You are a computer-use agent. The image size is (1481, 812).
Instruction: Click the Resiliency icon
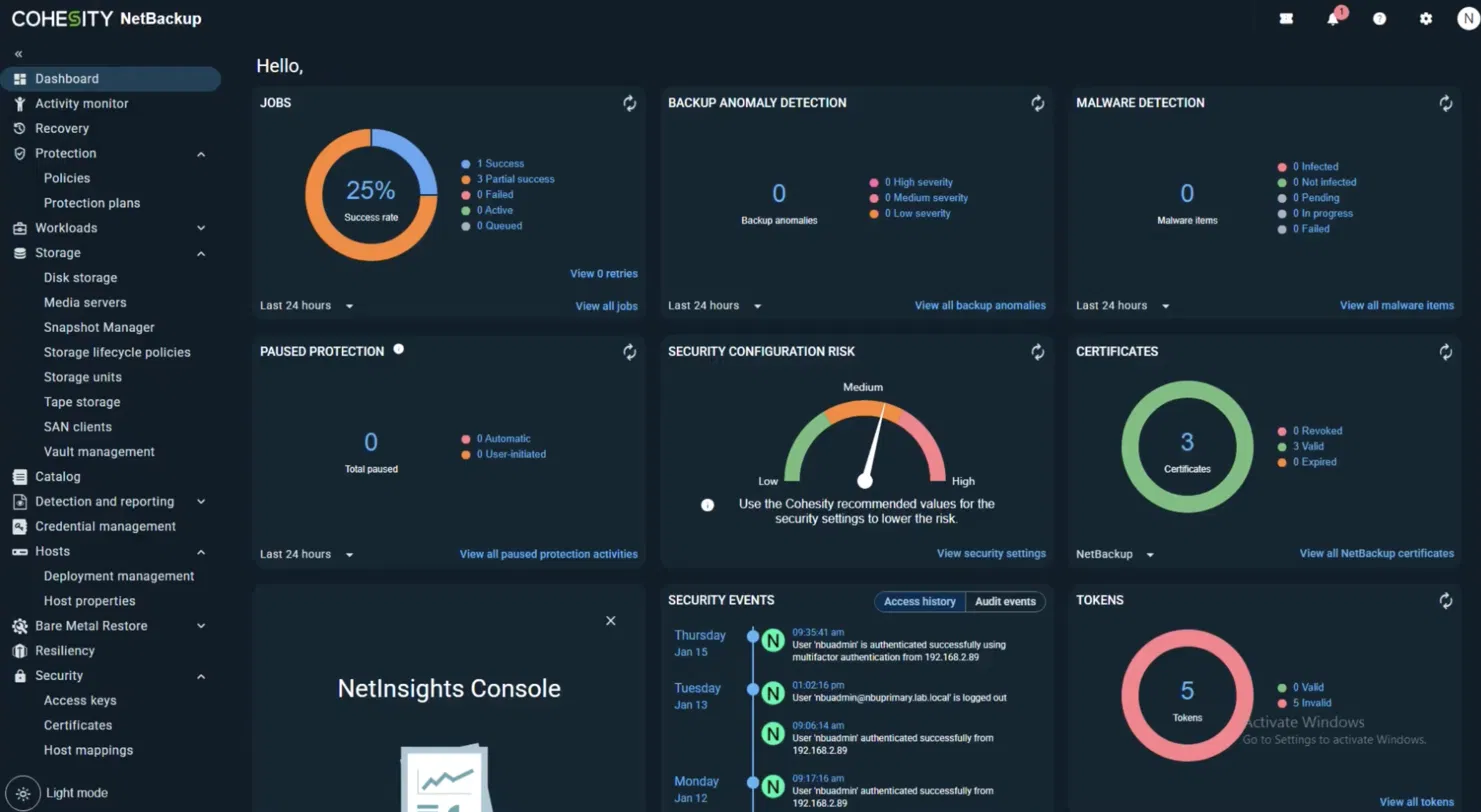click(x=20, y=651)
